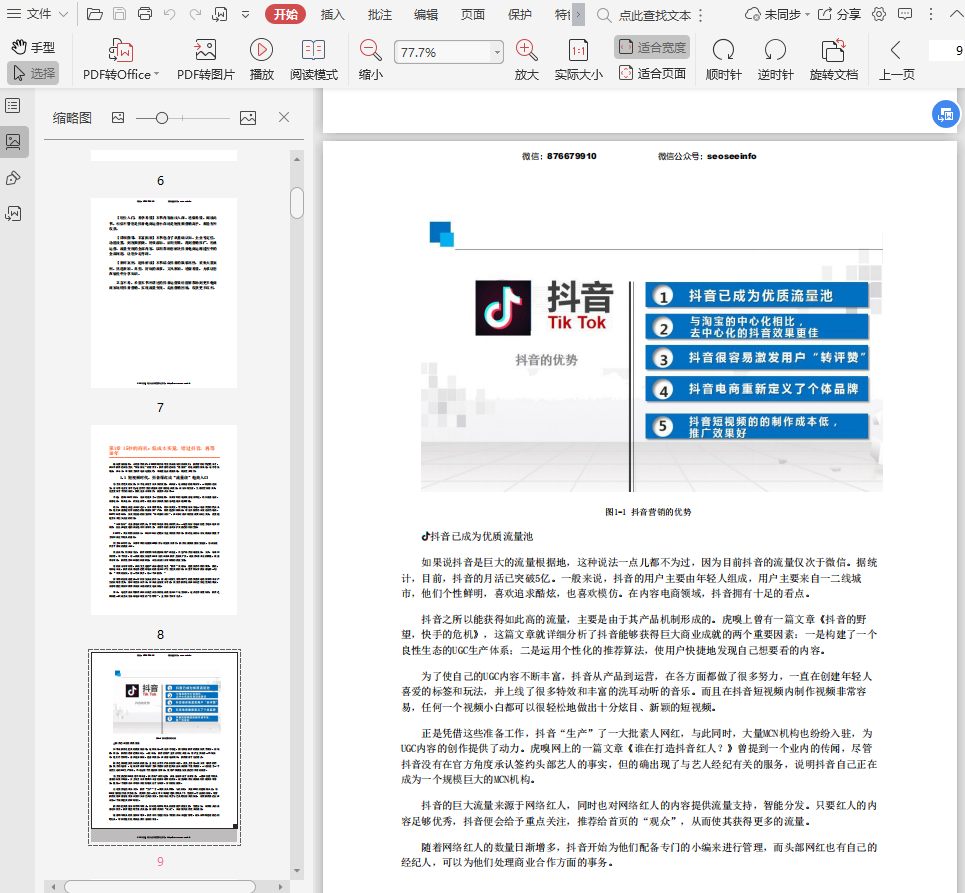Viewport: 965px width, 893px height.
Task: Go to 上一页 previous page
Action: [896, 60]
